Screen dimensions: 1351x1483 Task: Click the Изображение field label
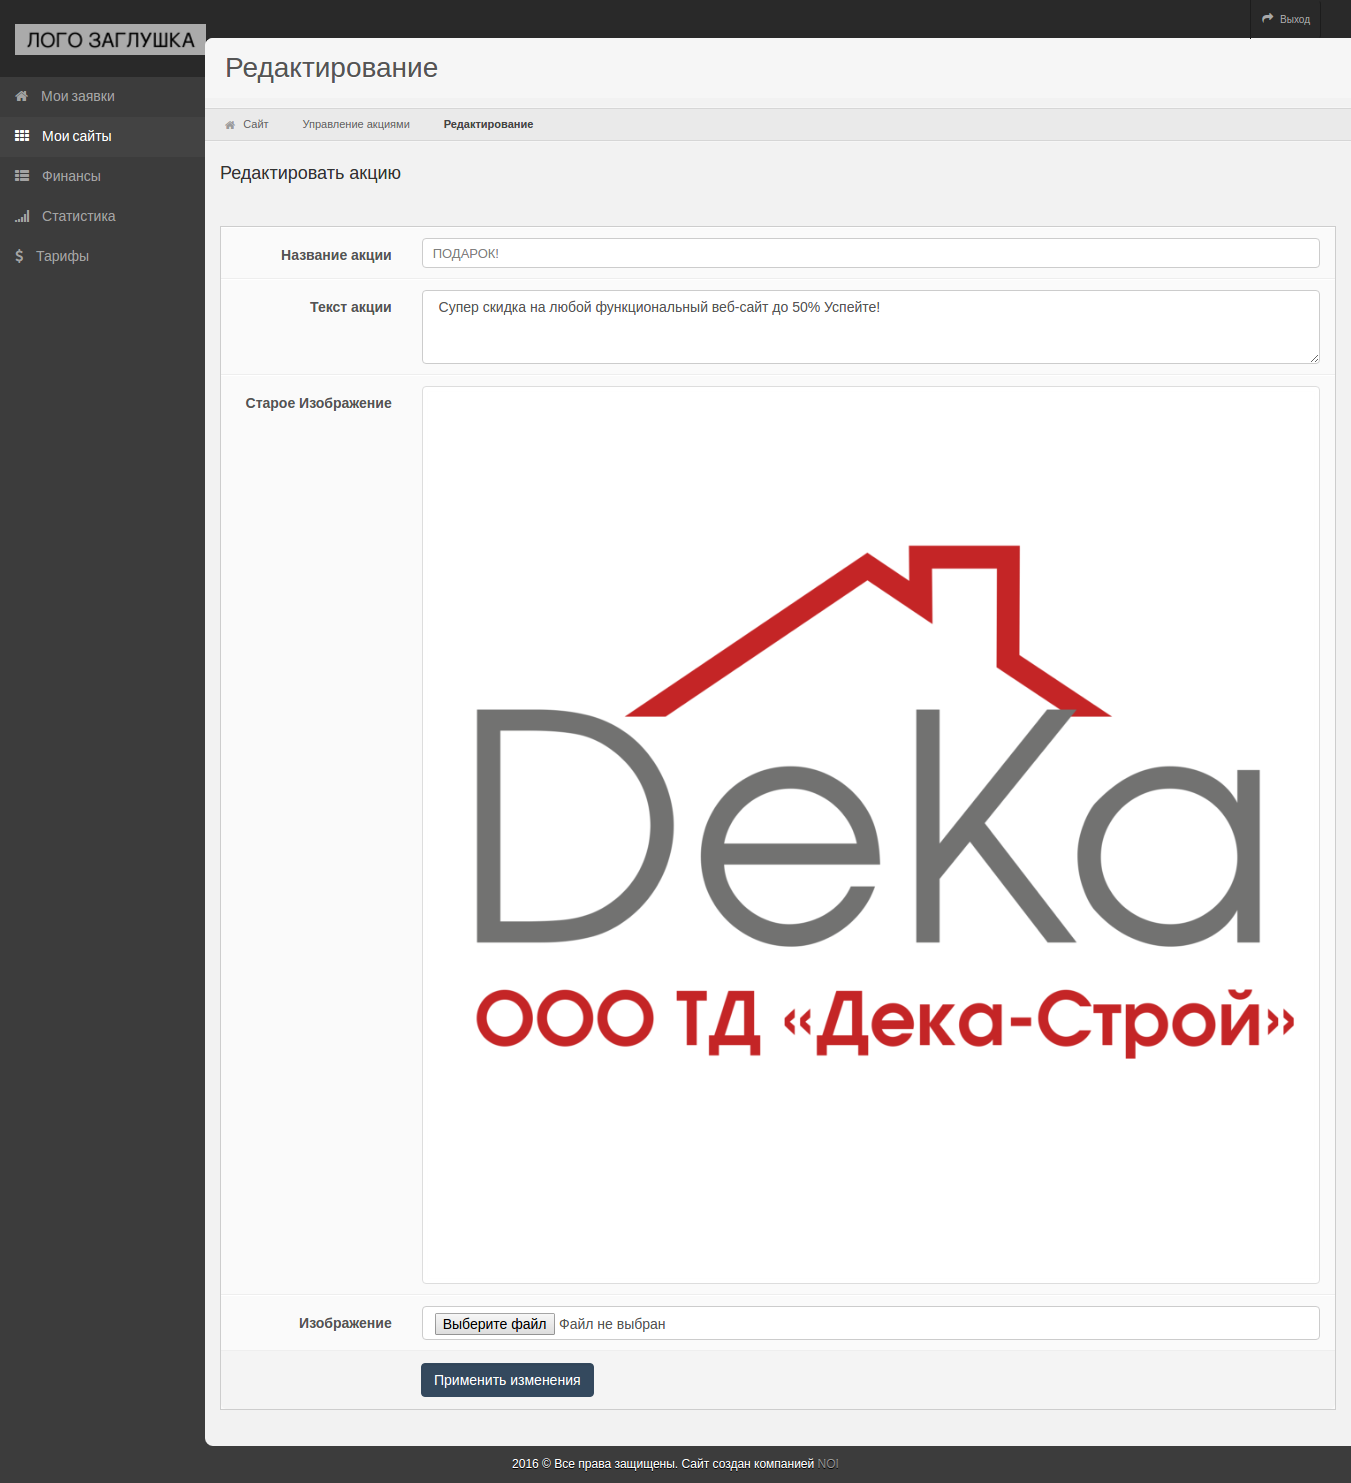(345, 1323)
